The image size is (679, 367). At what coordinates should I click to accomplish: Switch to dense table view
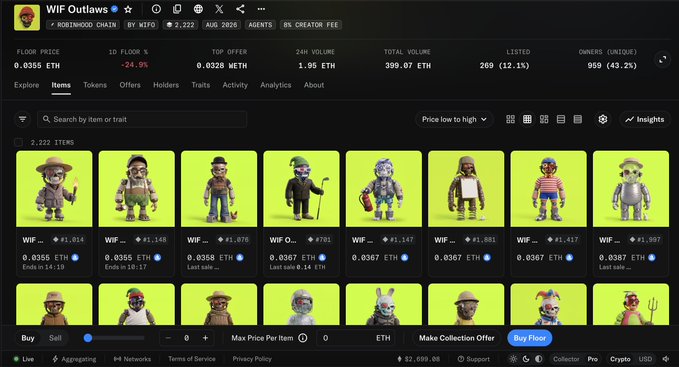point(578,119)
